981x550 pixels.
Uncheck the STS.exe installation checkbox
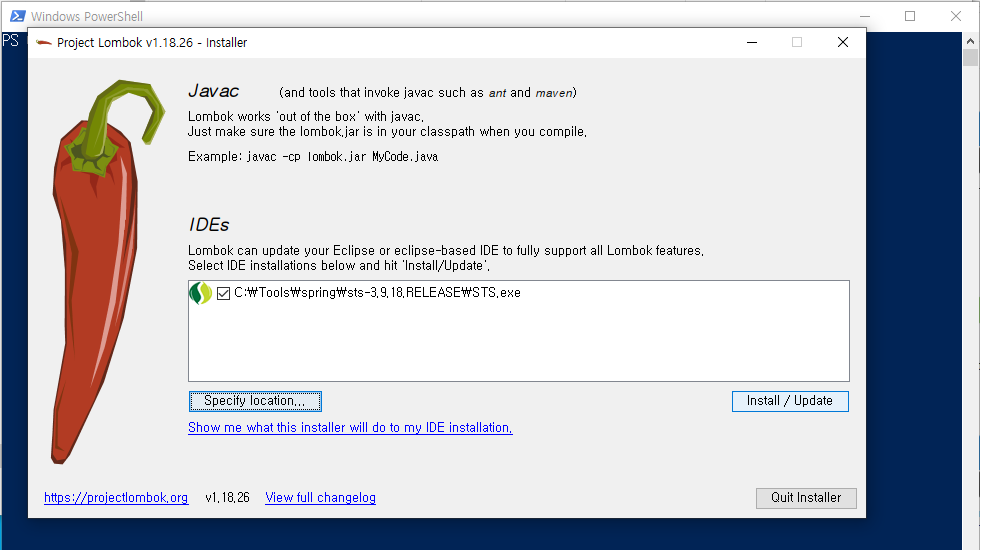(223, 293)
